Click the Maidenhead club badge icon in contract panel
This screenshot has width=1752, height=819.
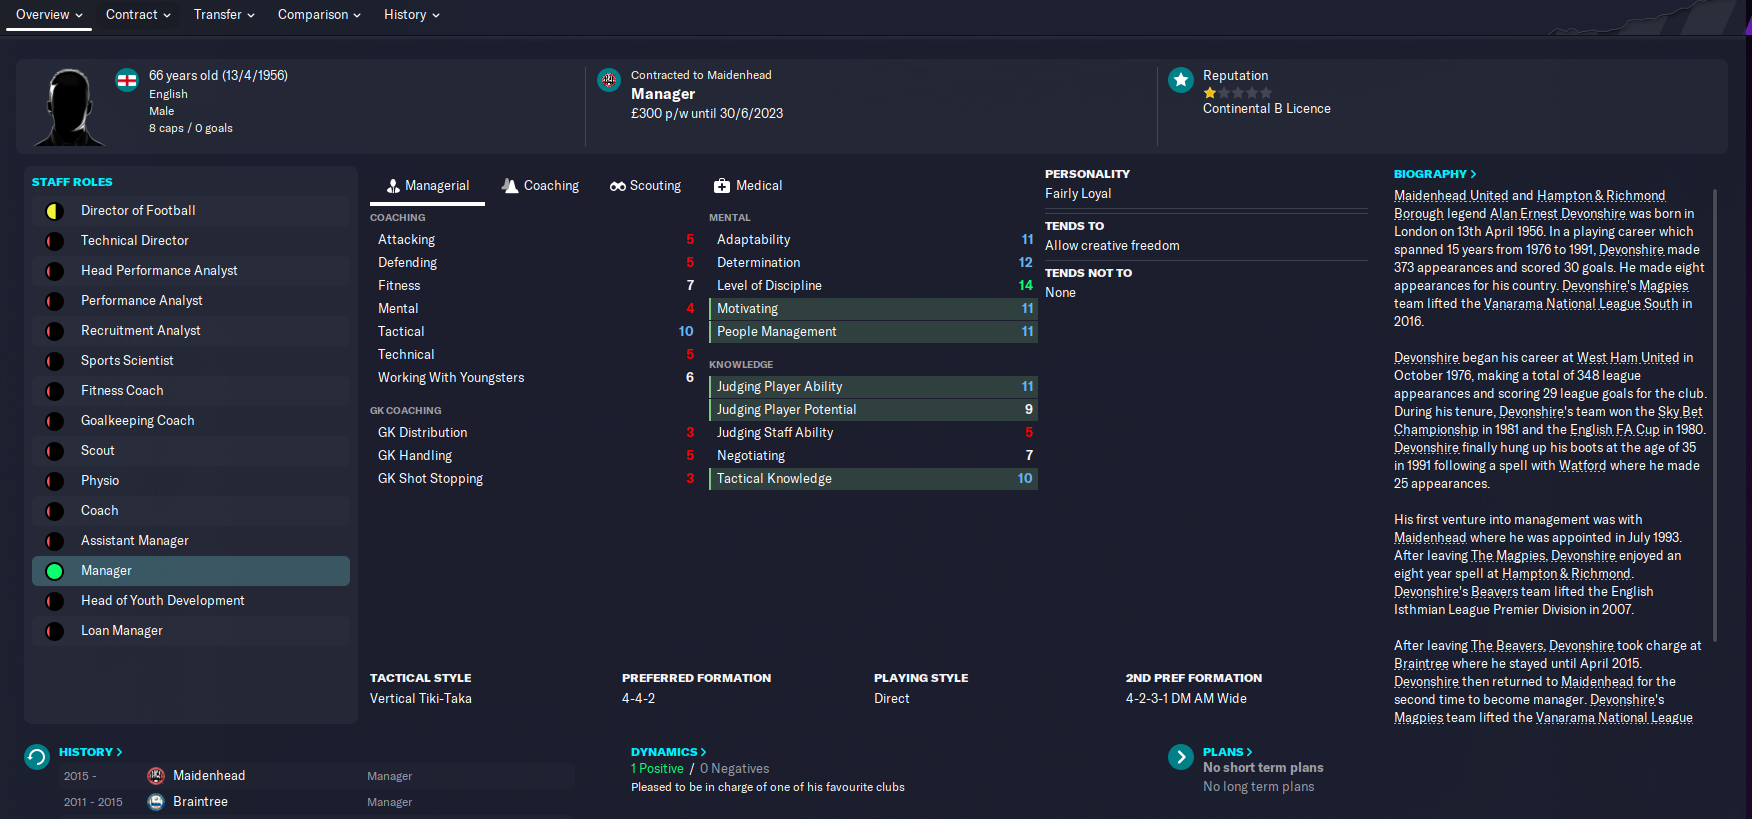click(609, 80)
